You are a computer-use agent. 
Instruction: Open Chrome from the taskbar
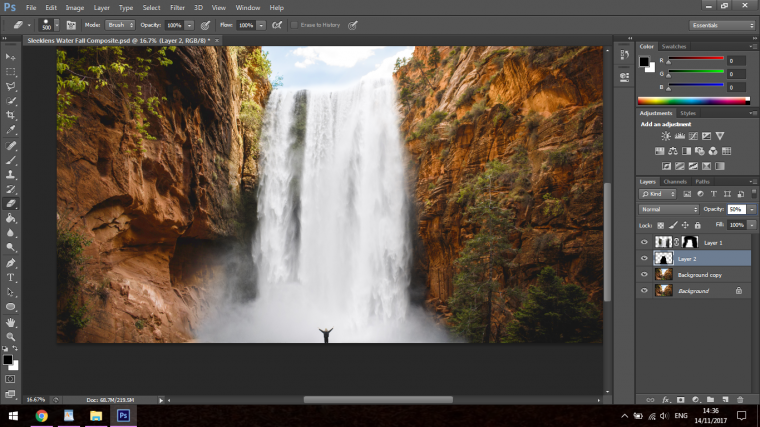42,416
